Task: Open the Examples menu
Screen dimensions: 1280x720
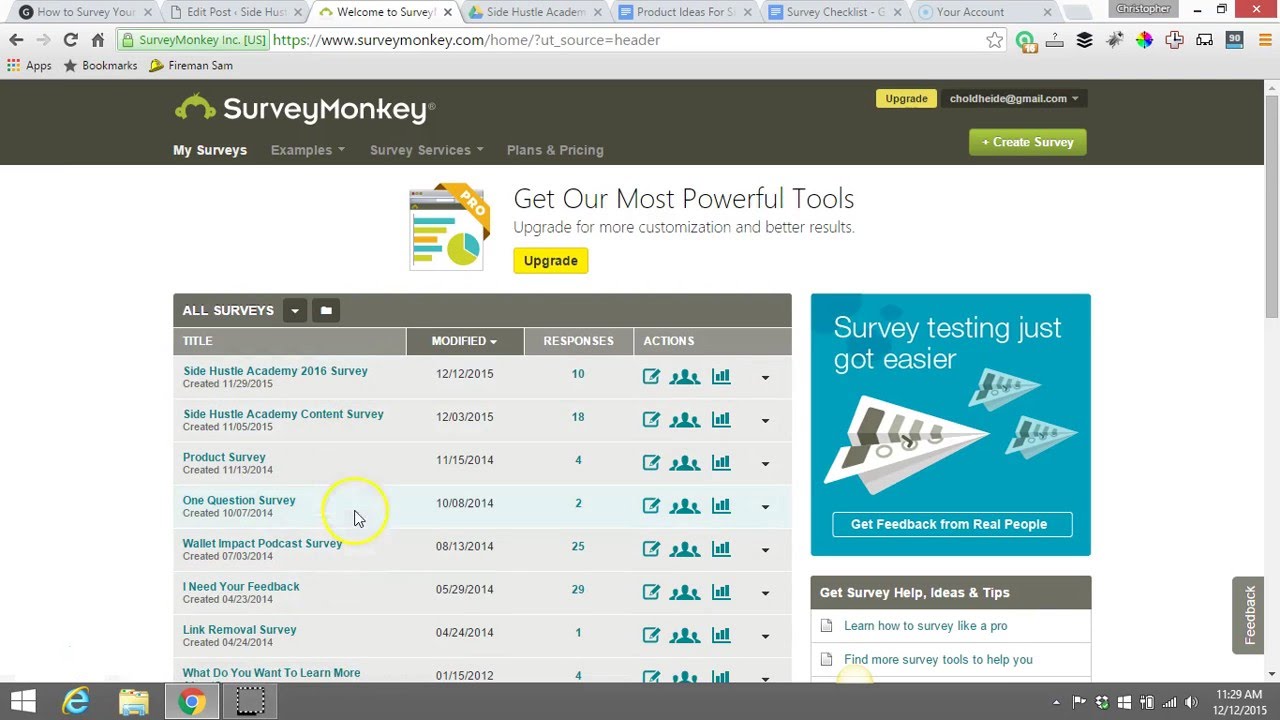Action: click(x=307, y=150)
